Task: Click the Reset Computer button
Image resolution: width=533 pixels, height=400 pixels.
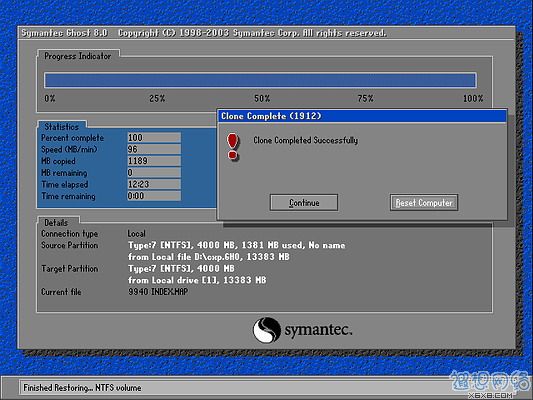Action: [424, 203]
